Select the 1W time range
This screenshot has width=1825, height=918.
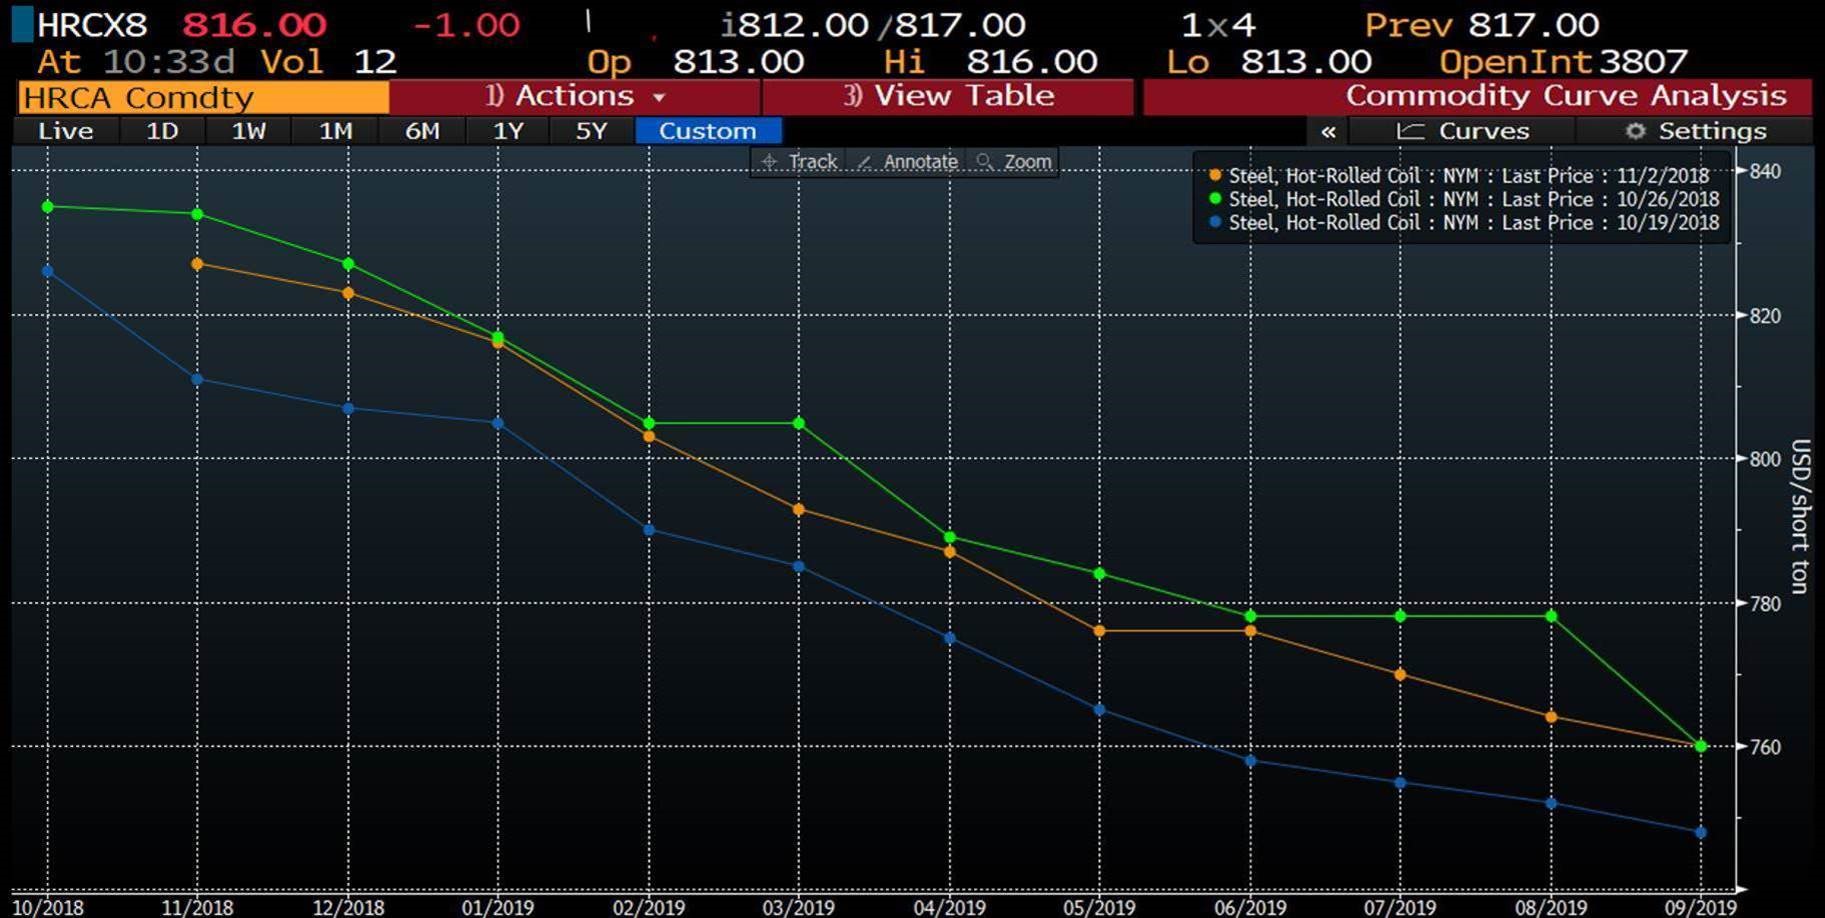pyautogui.click(x=249, y=131)
